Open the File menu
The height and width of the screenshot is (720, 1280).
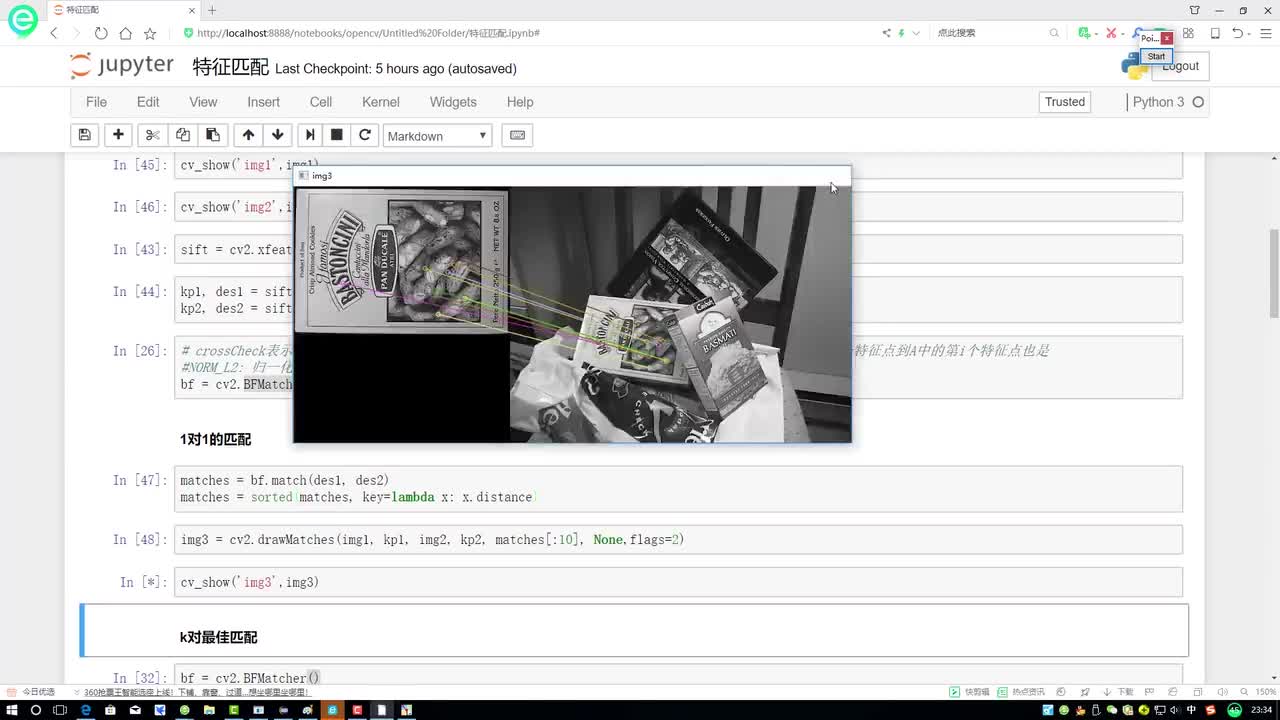(96, 102)
